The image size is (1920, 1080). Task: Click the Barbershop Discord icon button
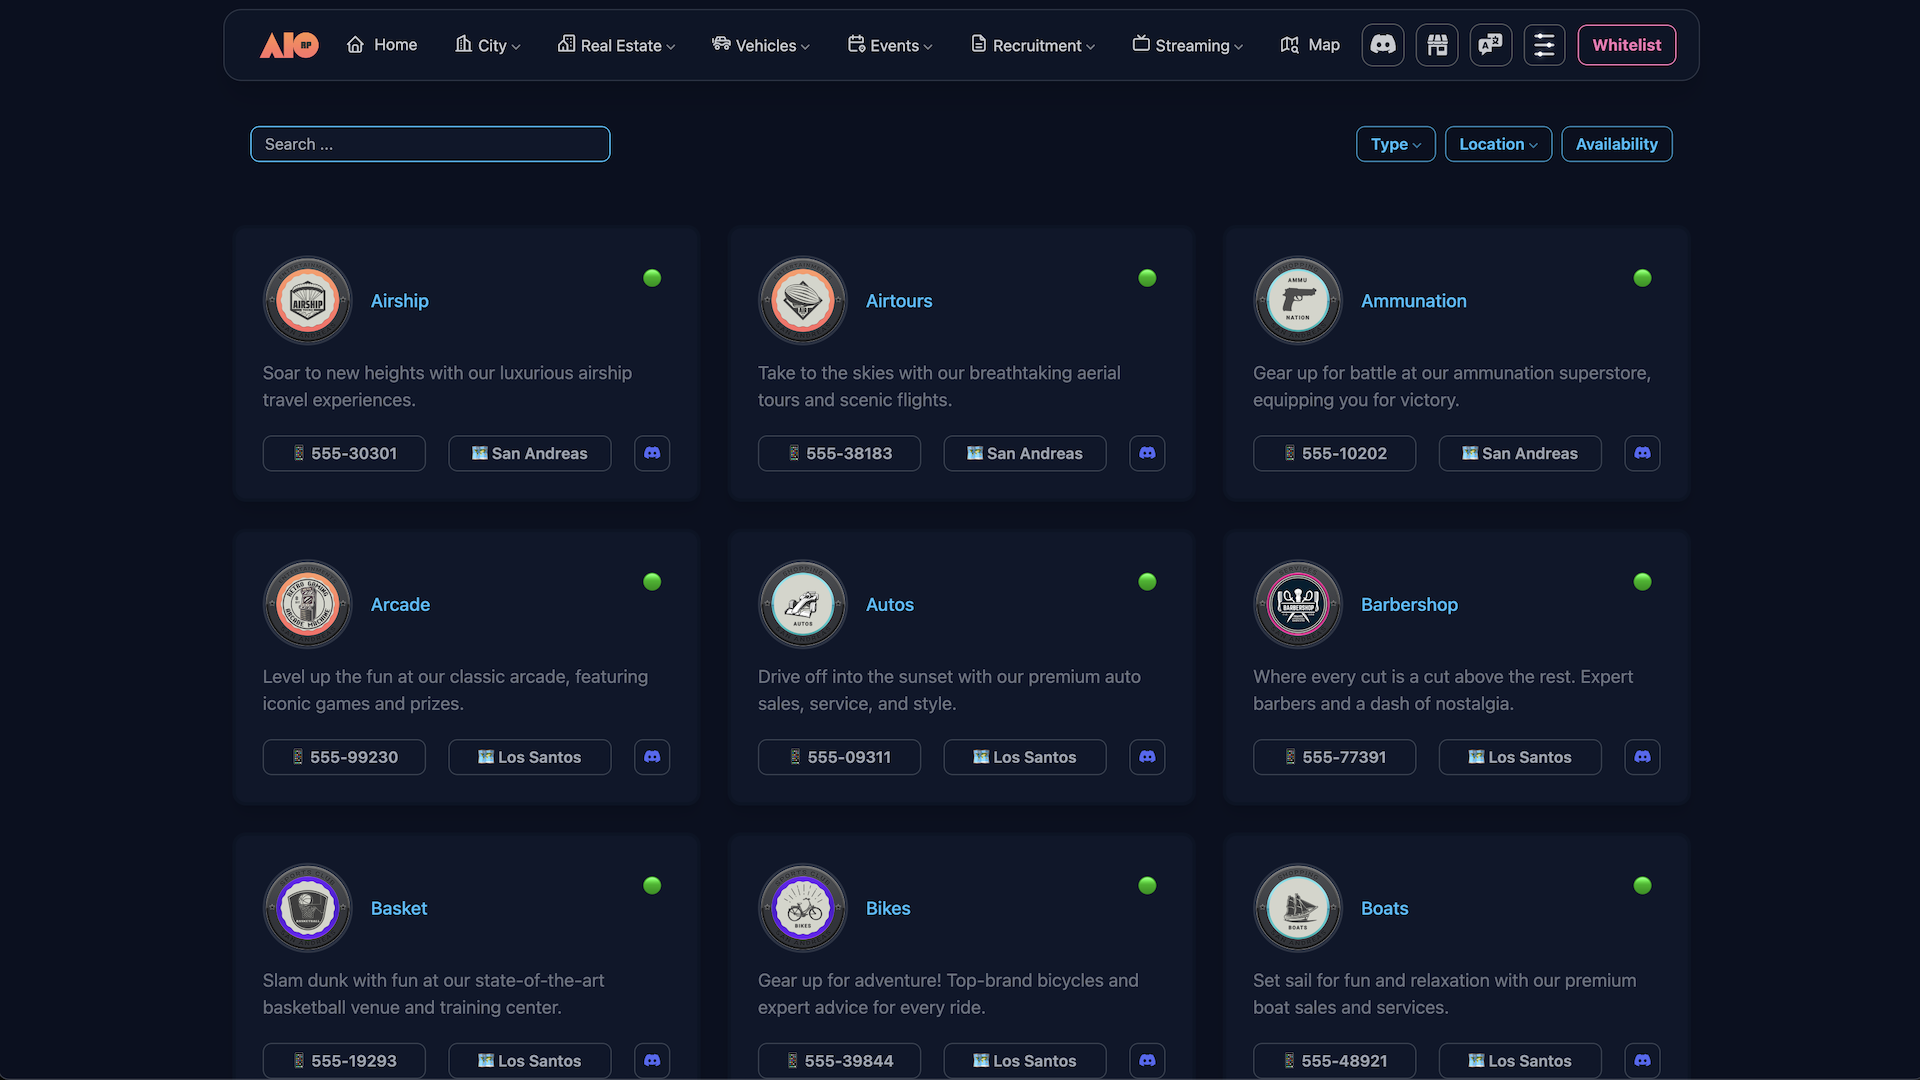click(1642, 757)
